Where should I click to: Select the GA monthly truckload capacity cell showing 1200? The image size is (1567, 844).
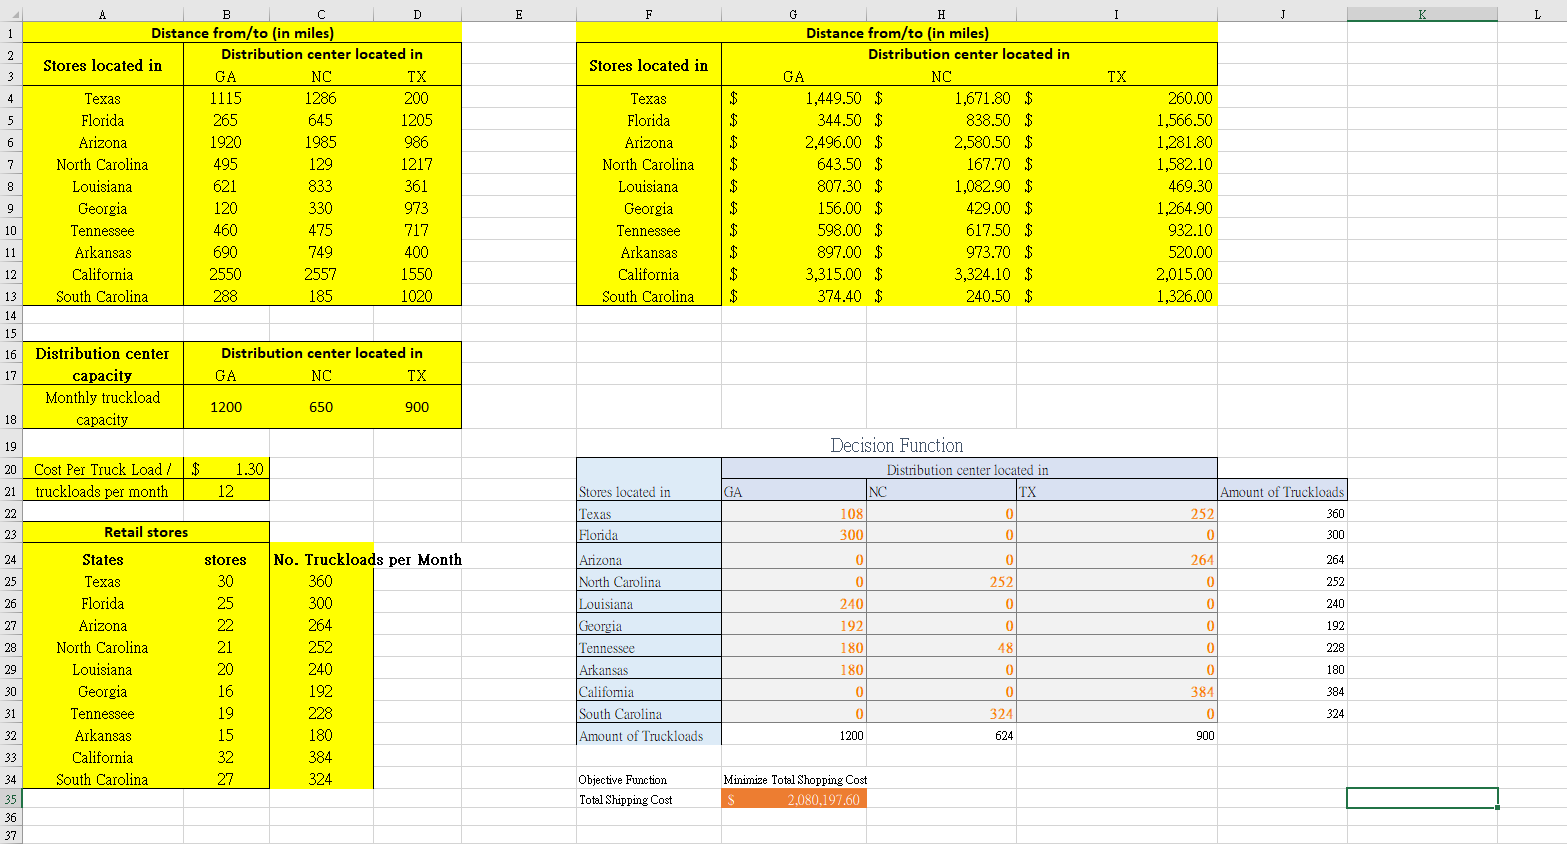[x=226, y=406]
